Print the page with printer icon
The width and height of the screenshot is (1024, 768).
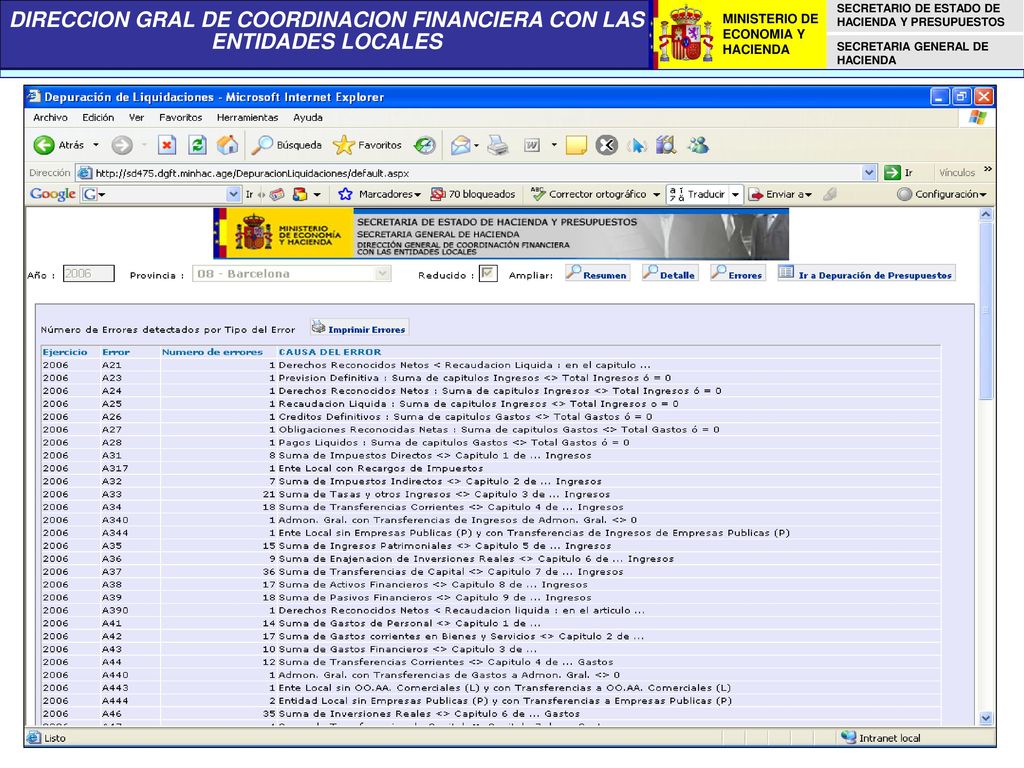click(498, 145)
